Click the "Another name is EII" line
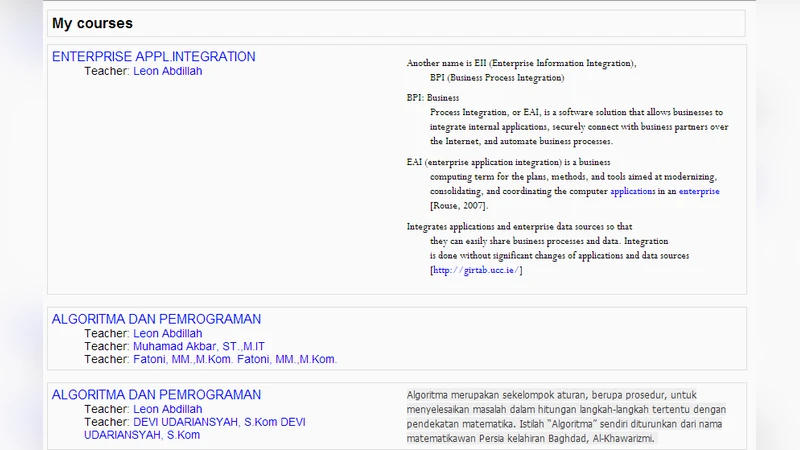 pos(520,63)
